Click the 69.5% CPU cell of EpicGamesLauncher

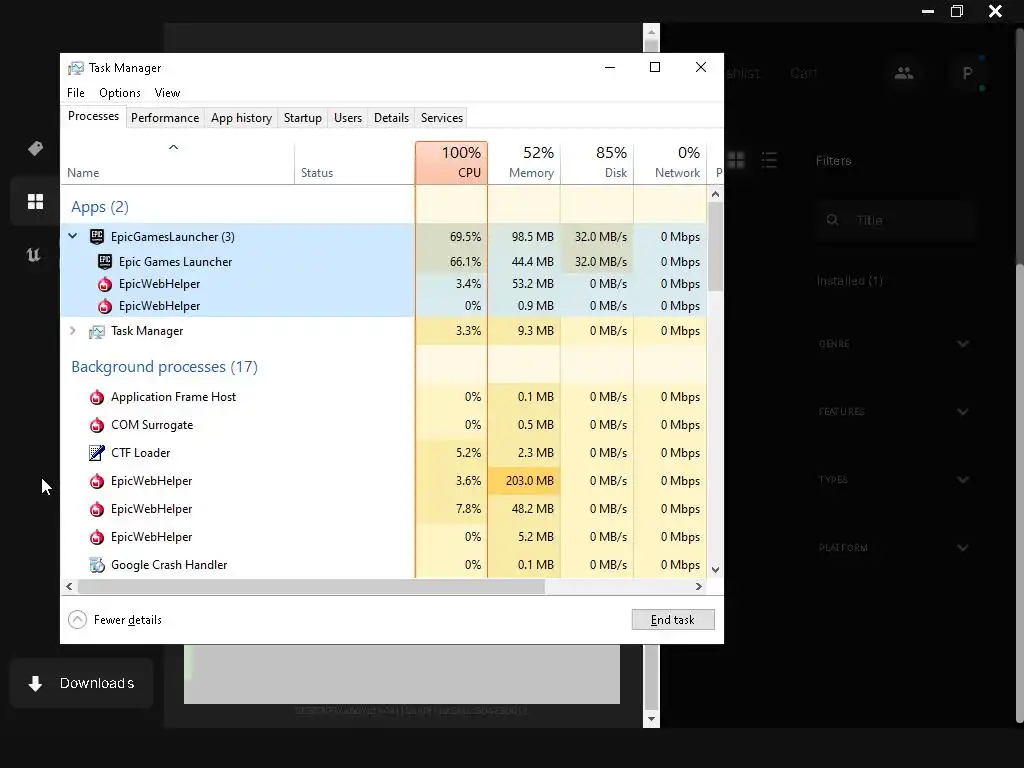click(x=451, y=236)
